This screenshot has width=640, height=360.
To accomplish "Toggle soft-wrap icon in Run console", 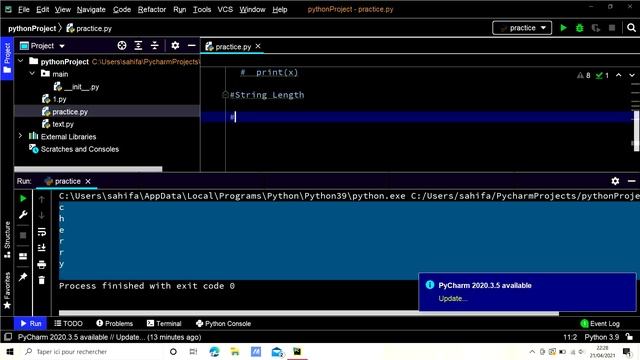I will (41, 231).
